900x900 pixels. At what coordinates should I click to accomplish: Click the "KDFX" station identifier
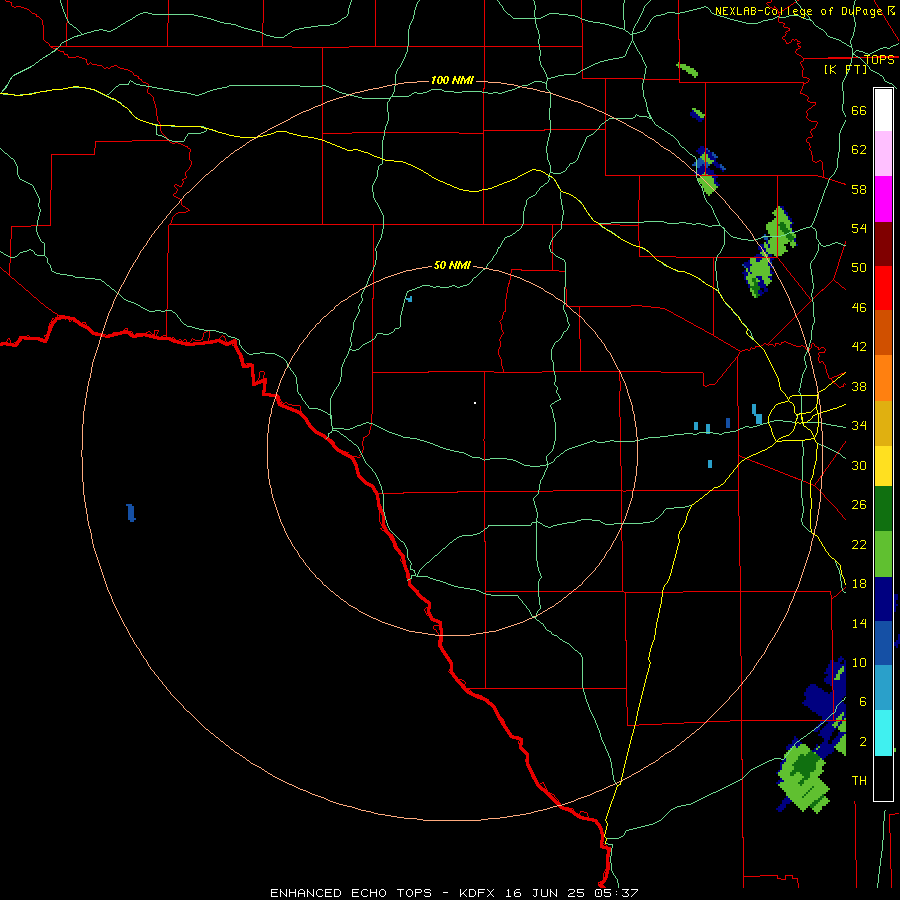pyautogui.click(x=476, y=893)
